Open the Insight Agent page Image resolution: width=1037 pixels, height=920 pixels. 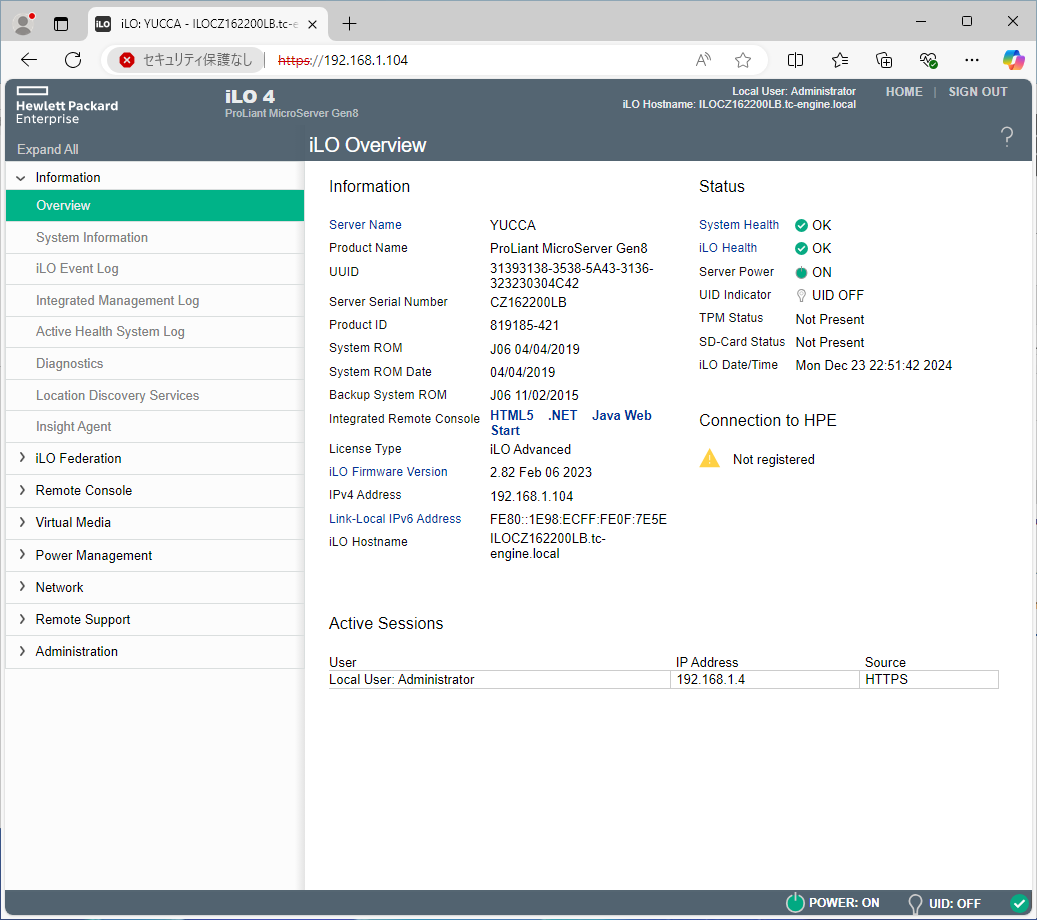(x=155, y=427)
